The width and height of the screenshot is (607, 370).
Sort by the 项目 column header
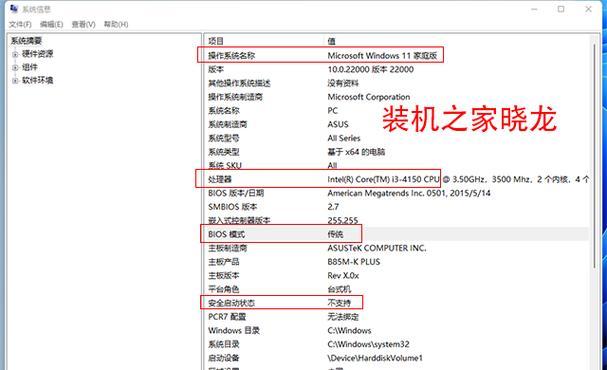click(216, 41)
